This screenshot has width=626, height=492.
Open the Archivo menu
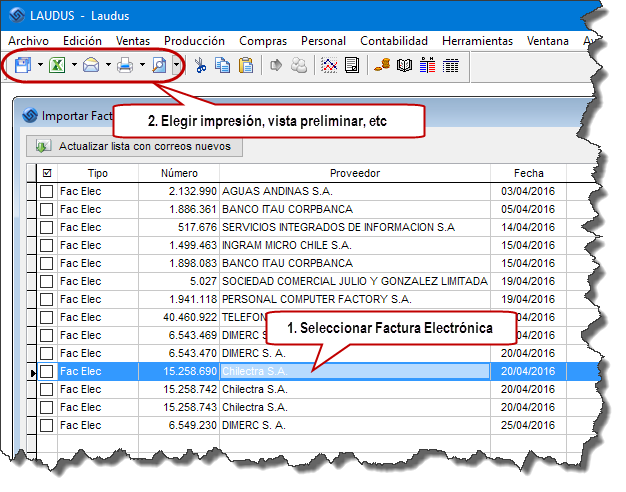point(28,41)
